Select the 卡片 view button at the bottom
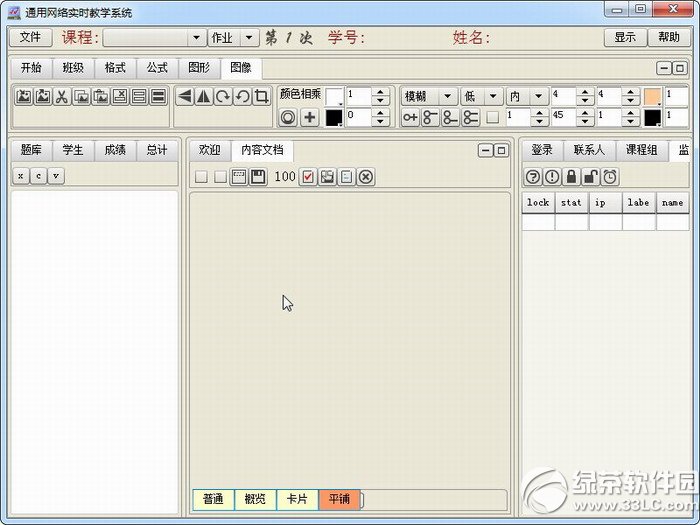Viewport: 700px width, 525px height. [x=297, y=499]
